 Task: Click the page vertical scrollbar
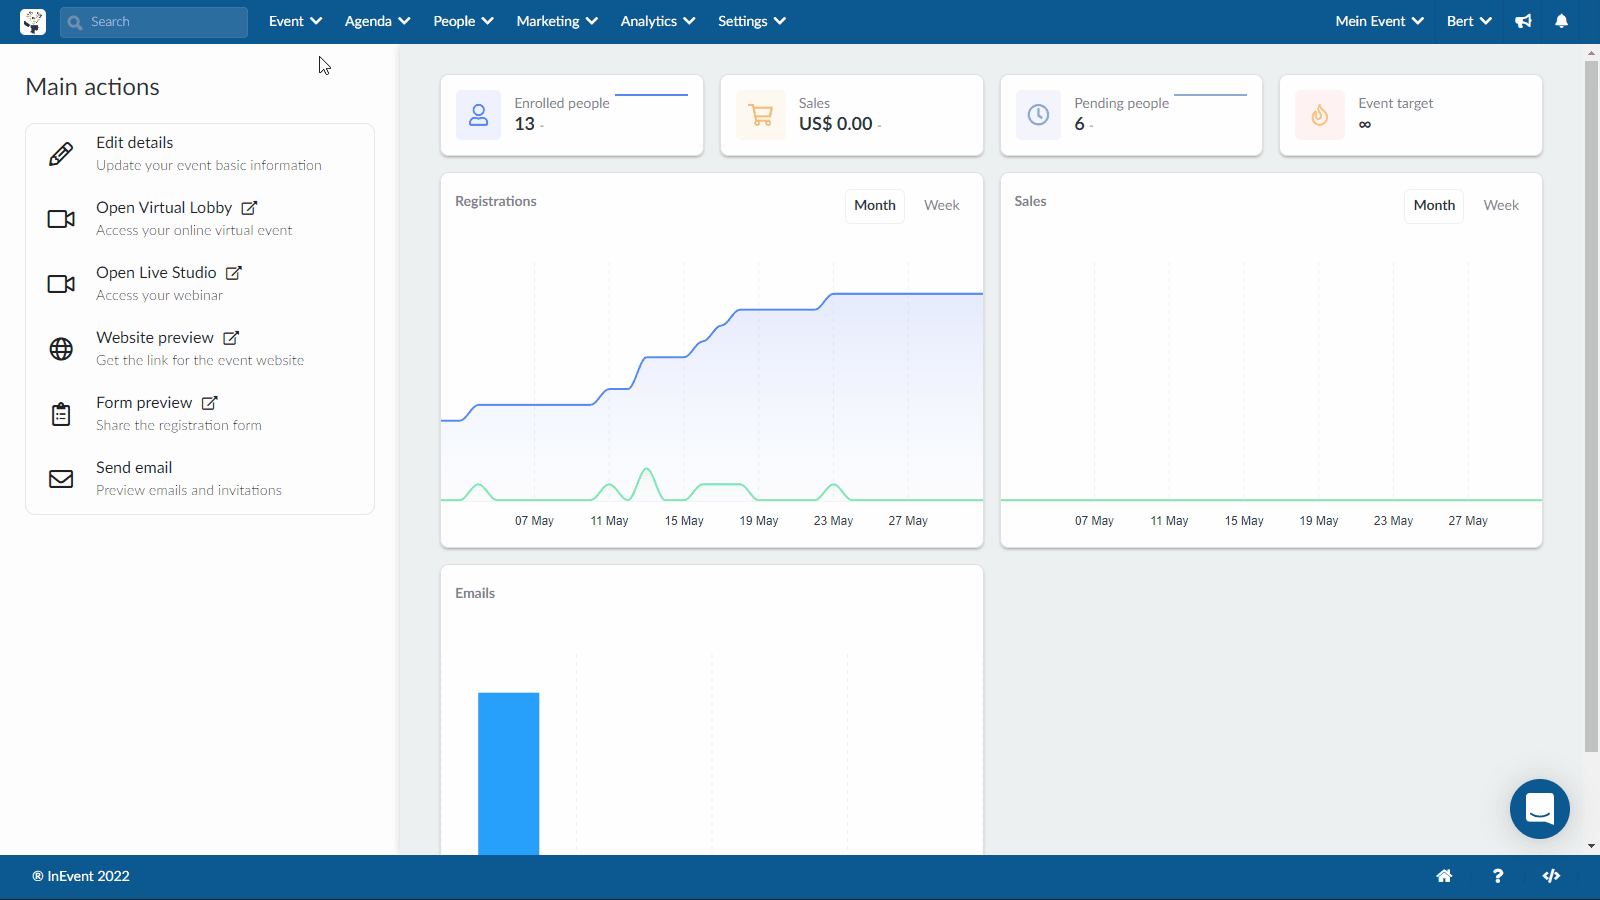(1591, 405)
